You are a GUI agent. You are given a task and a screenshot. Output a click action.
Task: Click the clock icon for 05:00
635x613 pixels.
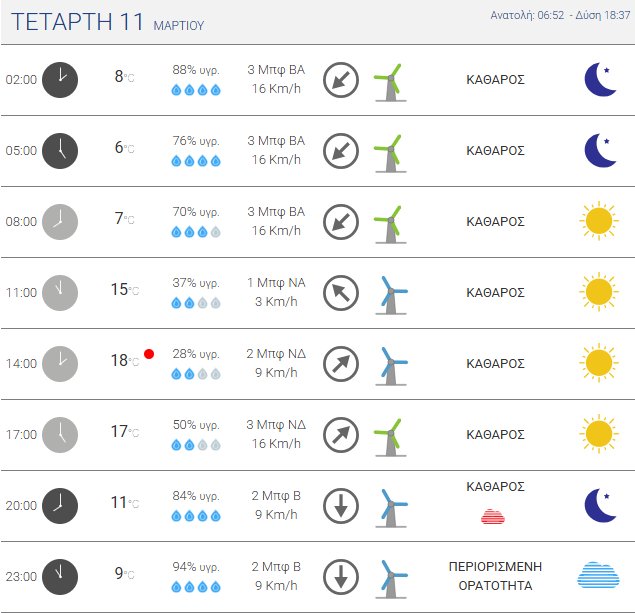pos(60,150)
